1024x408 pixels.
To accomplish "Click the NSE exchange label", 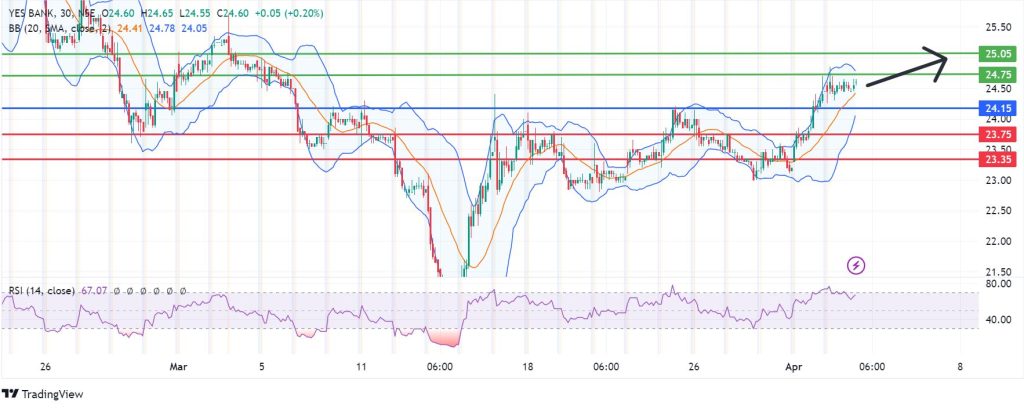I will click(x=87, y=13).
